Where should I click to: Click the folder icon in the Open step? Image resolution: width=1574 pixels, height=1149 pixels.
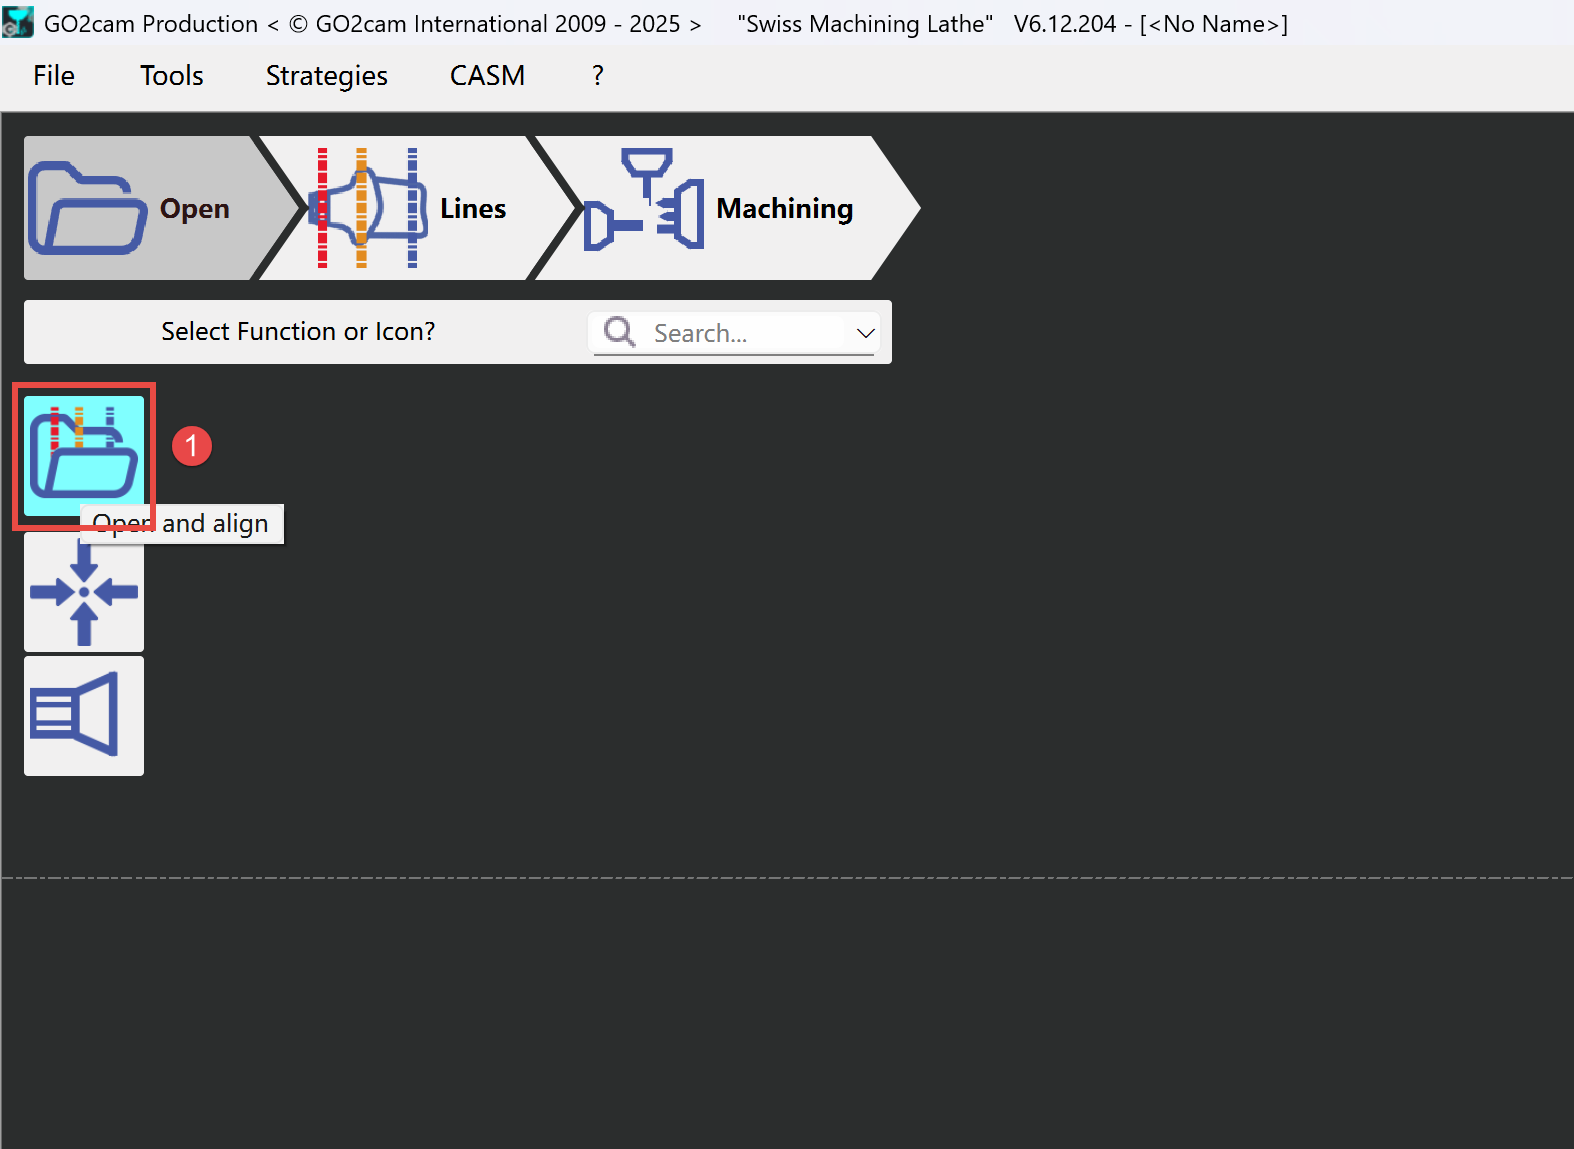point(88,208)
